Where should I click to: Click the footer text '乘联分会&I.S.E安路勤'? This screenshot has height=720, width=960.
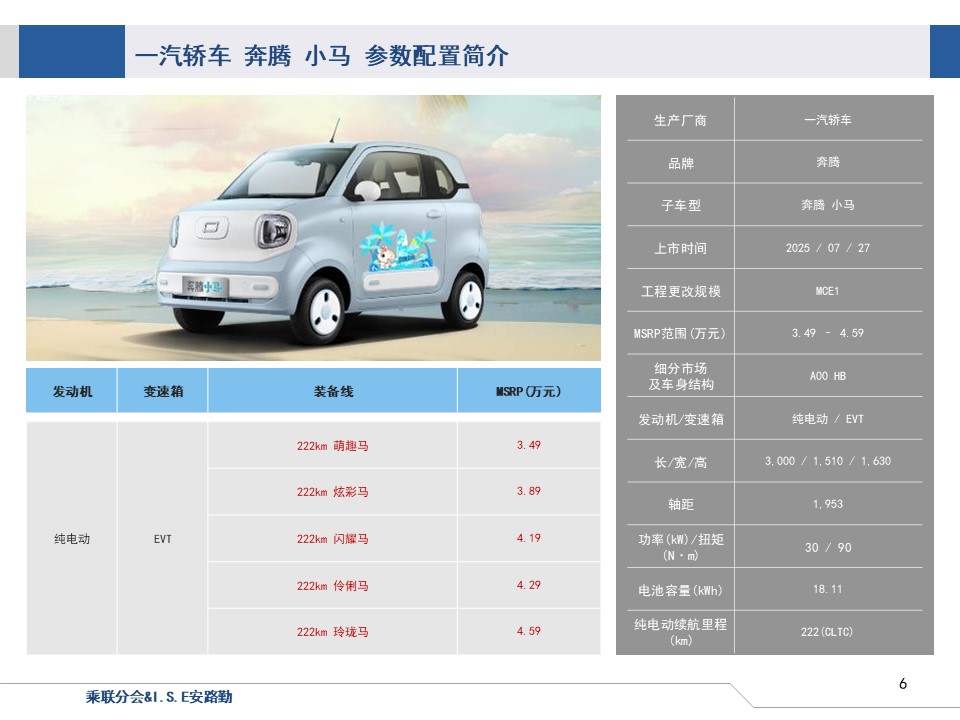pos(159,697)
